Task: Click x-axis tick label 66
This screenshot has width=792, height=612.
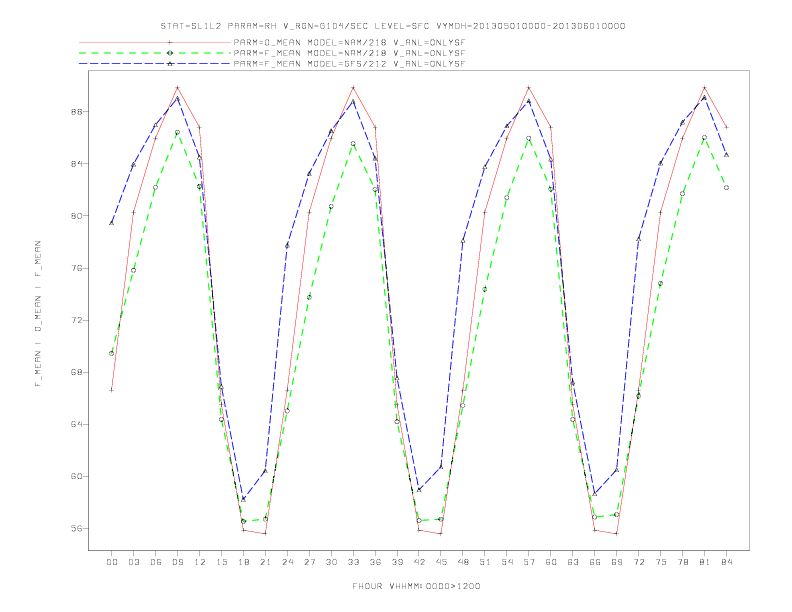Action: coord(595,562)
